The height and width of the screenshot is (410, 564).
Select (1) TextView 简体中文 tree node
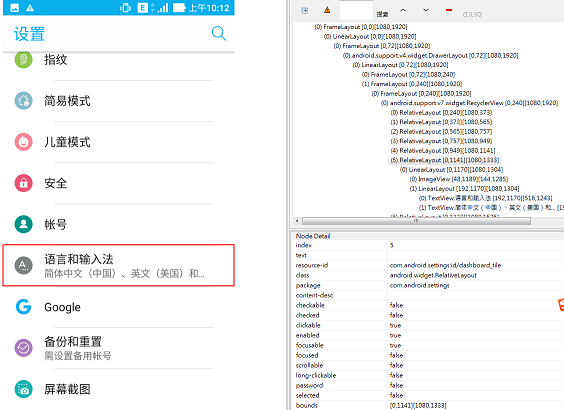491,208
